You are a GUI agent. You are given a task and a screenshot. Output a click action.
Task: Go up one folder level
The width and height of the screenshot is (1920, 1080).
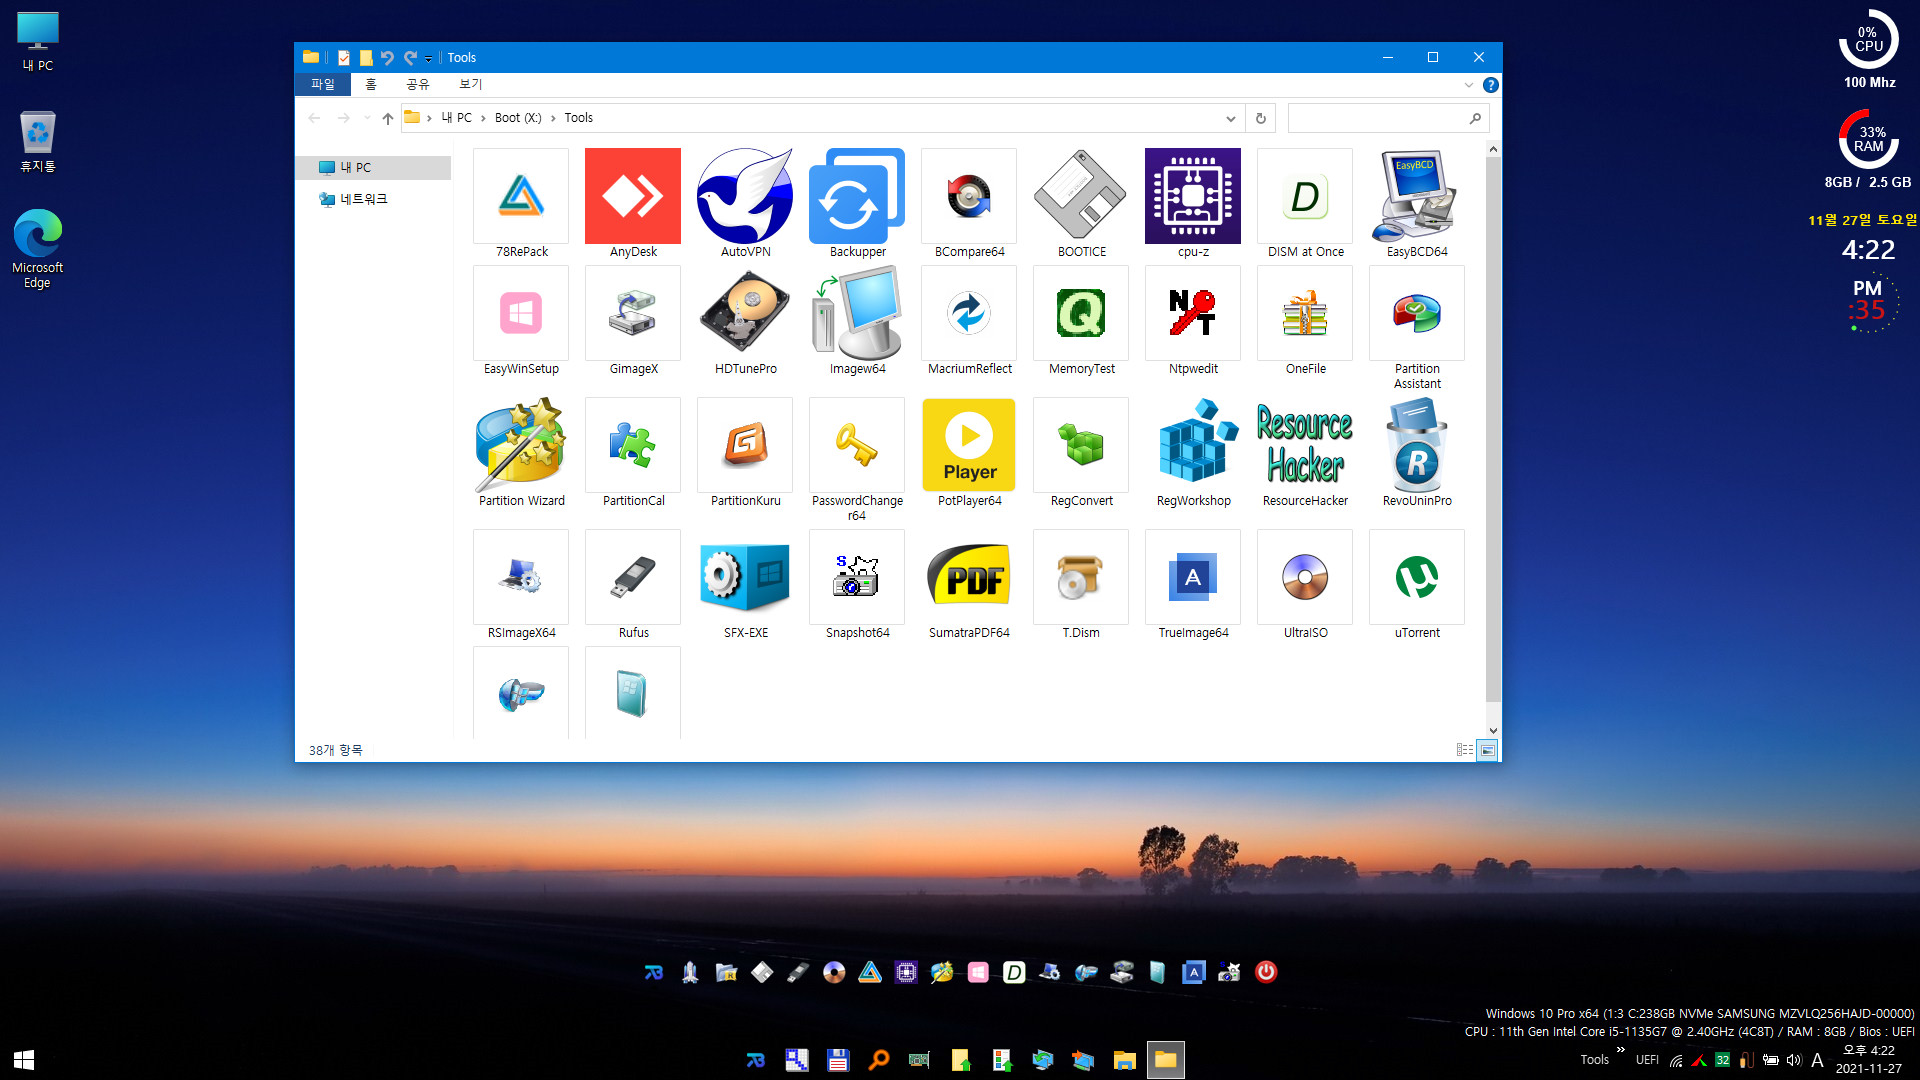click(388, 118)
